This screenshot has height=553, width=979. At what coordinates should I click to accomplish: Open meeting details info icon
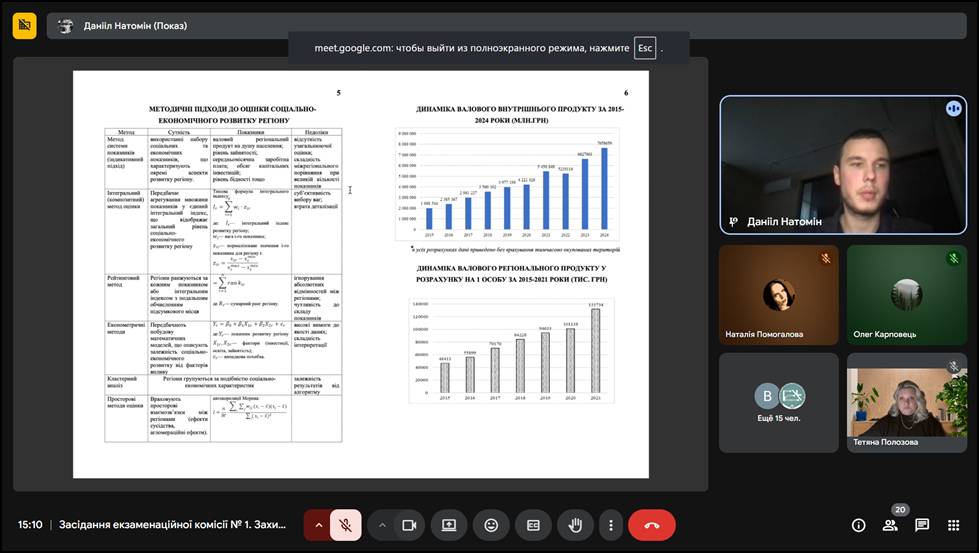tap(858, 525)
